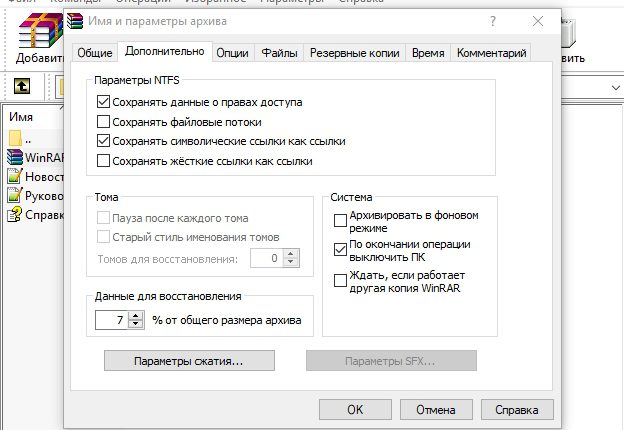Screen dimensions: 624x430
Task: Open the Комментарий tab
Action: pyautogui.click(x=491, y=53)
